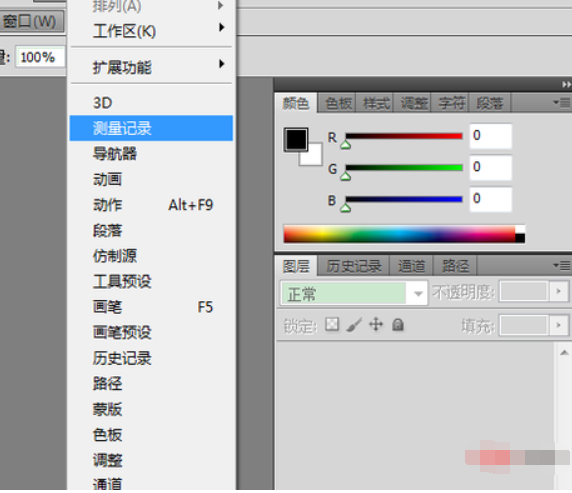The image size is (572, 493).
Task: Click the 100% zoom input field
Action: click(x=40, y=57)
